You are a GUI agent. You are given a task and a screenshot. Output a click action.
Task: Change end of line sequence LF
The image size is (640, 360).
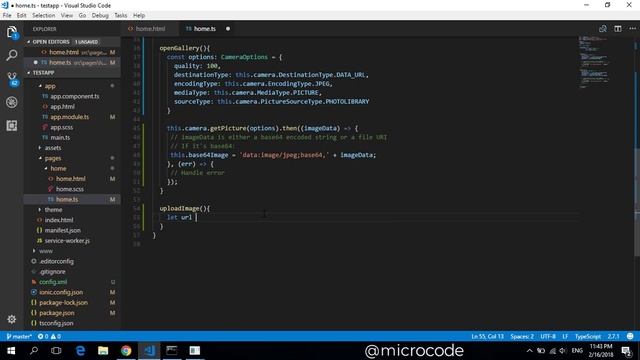click(x=565, y=336)
